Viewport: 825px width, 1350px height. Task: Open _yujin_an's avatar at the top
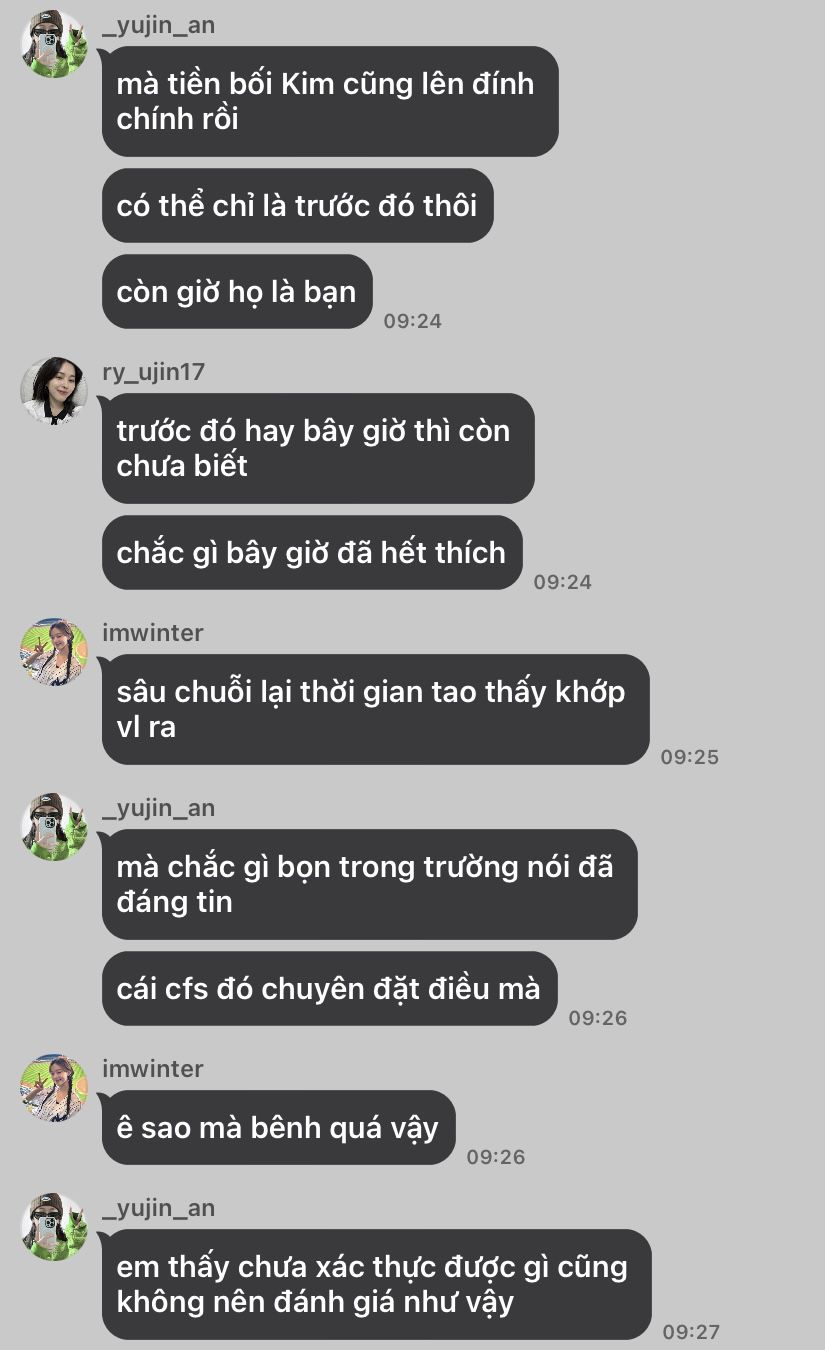tap(54, 44)
